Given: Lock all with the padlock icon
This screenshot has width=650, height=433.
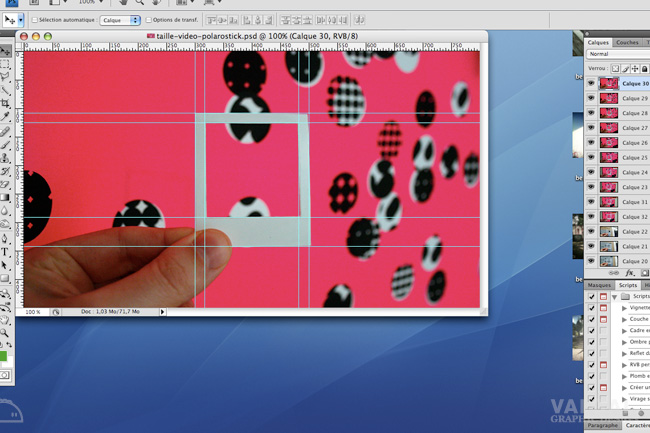Looking at the screenshot, I should (x=645, y=69).
